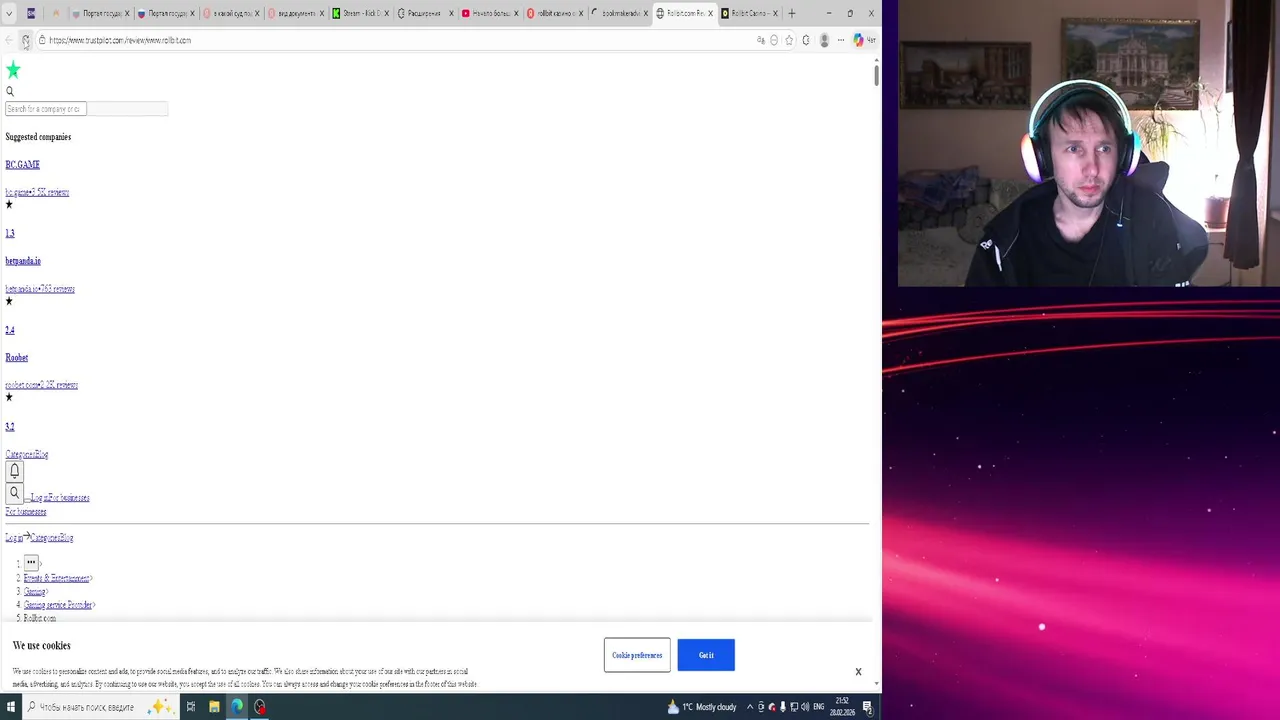This screenshot has height=720, width=1280.
Task: Open the Events & Entertainment breadcrumb
Action: 56,578
